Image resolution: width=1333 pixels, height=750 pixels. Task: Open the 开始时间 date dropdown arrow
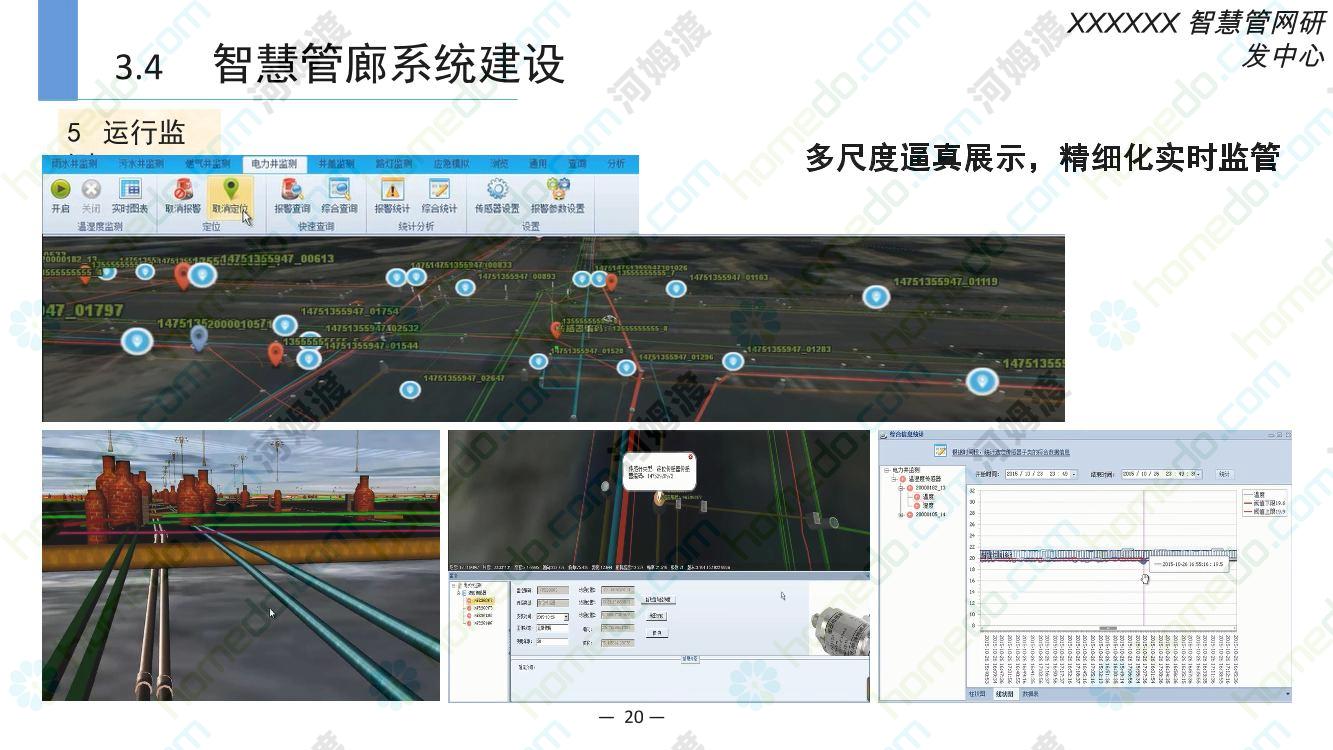pyautogui.click(x=1074, y=474)
